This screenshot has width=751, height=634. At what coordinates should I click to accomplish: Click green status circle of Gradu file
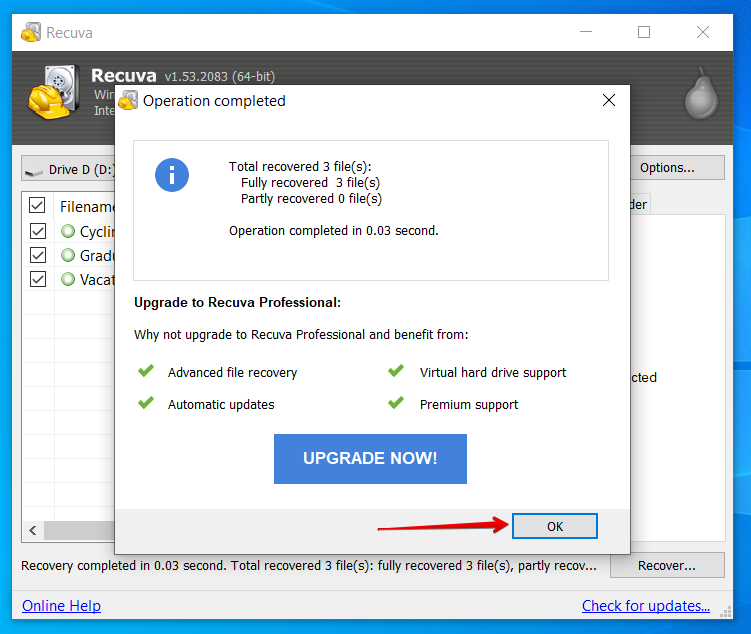click(x=68, y=255)
